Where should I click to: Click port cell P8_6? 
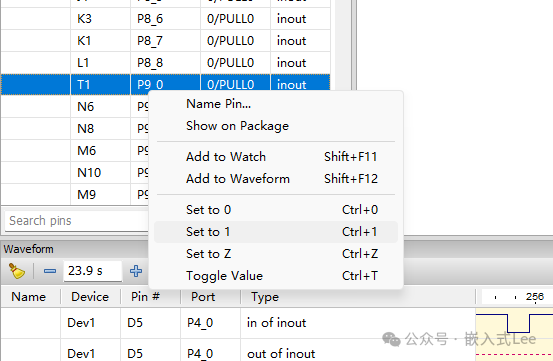[x=165, y=19]
